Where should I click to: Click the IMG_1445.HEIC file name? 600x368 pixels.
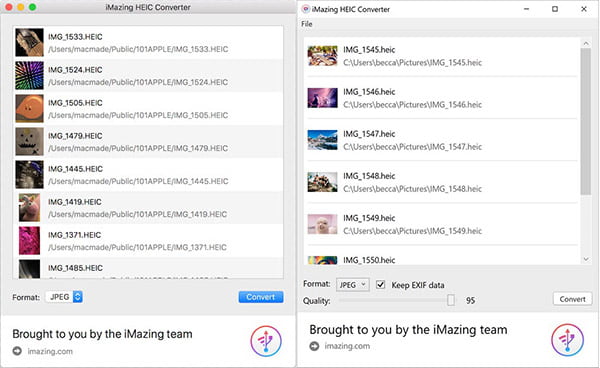pos(75,169)
